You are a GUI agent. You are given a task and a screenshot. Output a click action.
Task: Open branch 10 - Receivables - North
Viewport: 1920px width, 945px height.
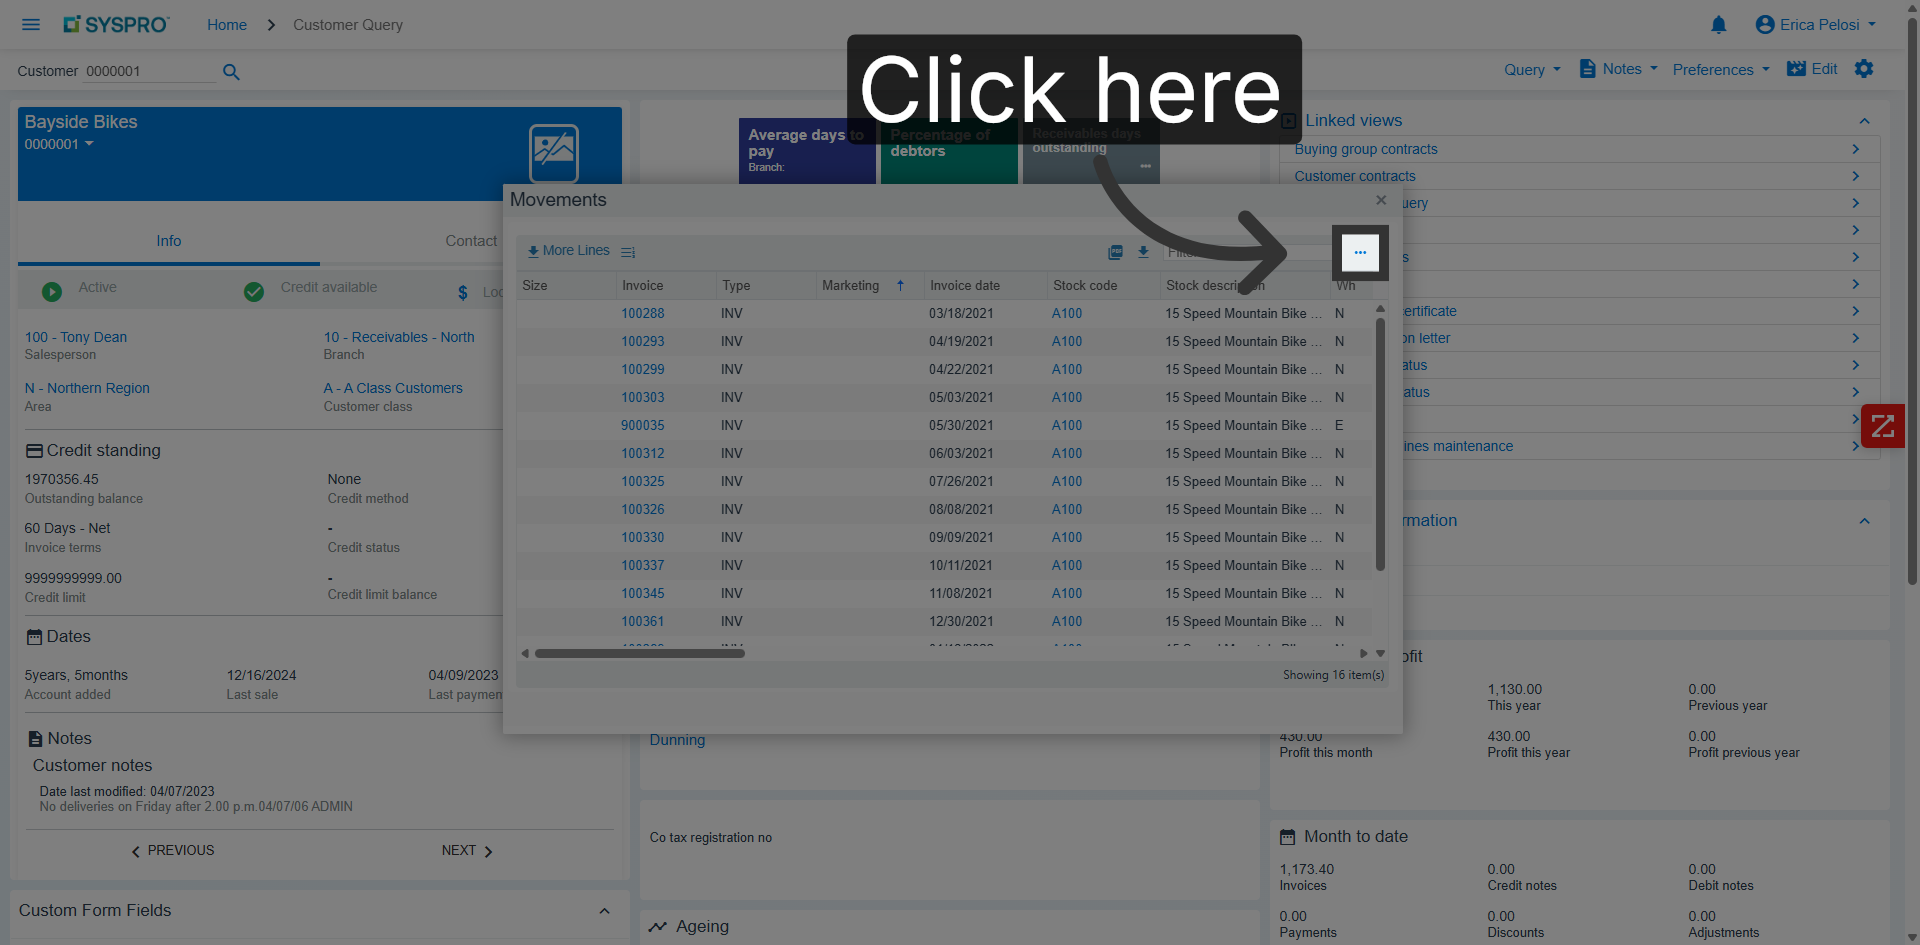point(399,337)
